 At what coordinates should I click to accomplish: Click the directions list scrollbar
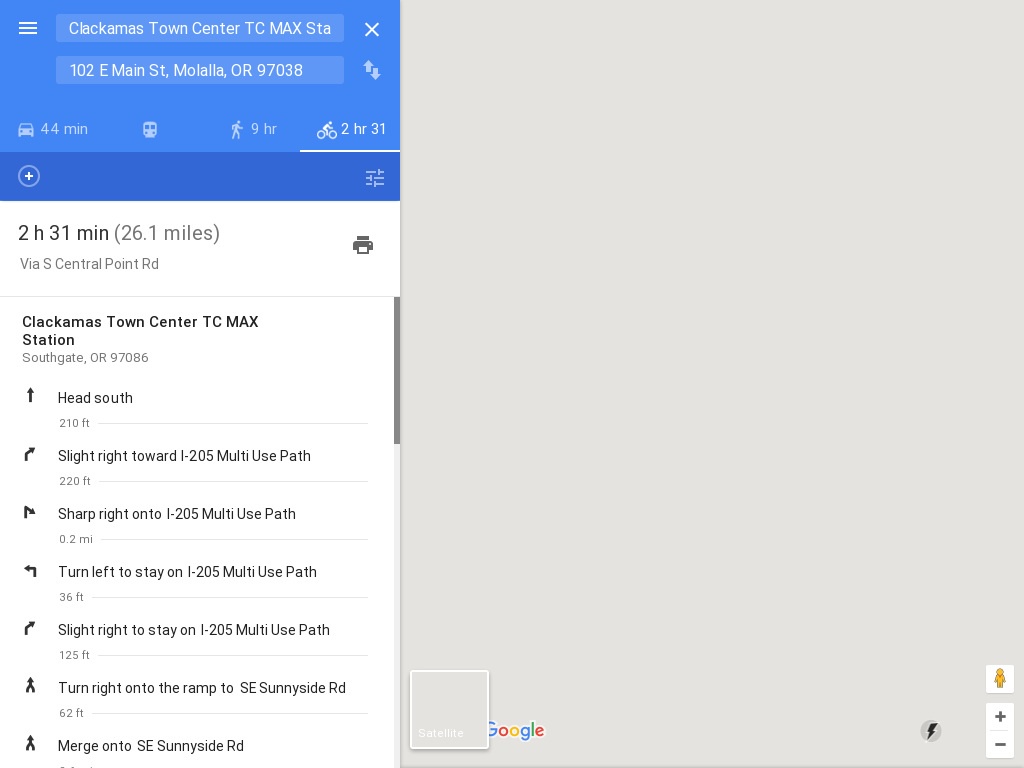396,370
